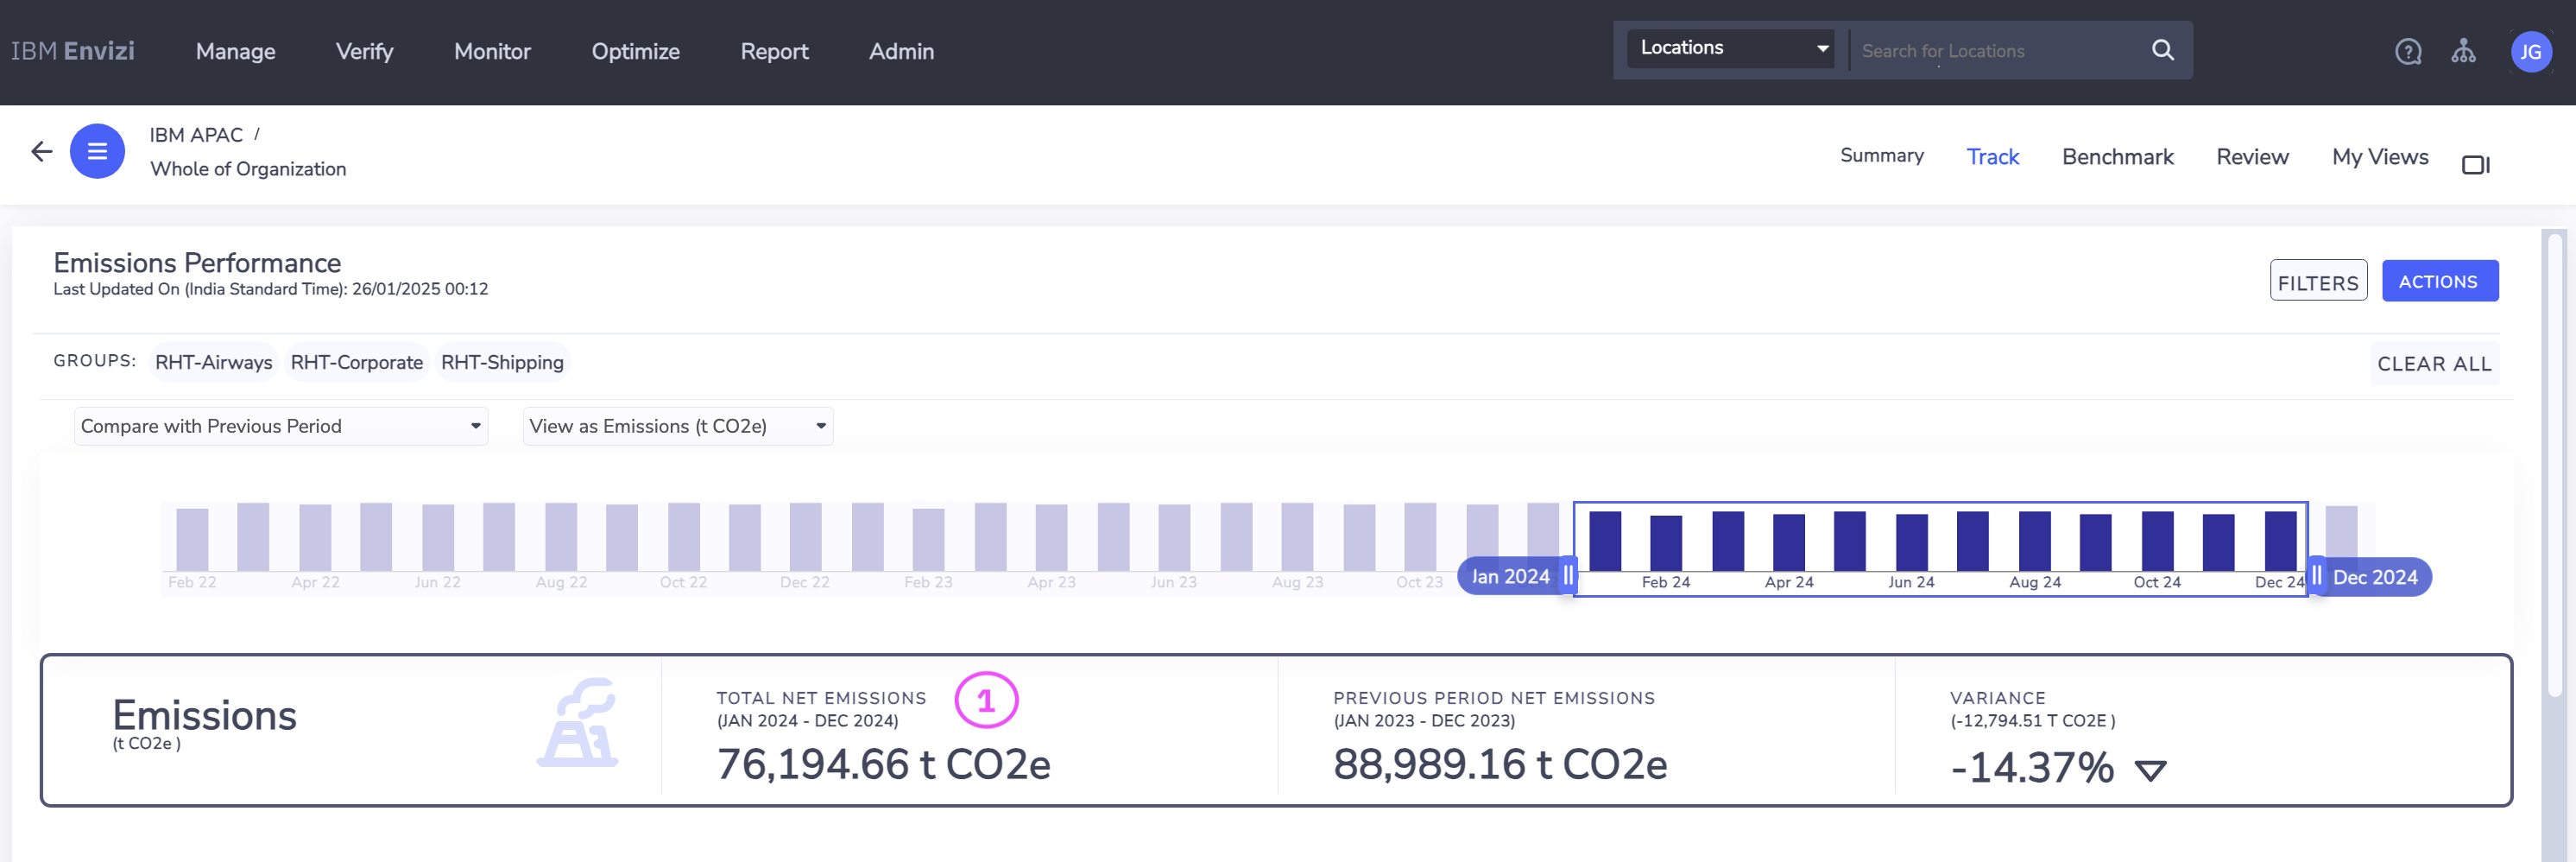Open the JG user profile avatar
This screenshot has width=2576, height=862.
coord(2530,52)
